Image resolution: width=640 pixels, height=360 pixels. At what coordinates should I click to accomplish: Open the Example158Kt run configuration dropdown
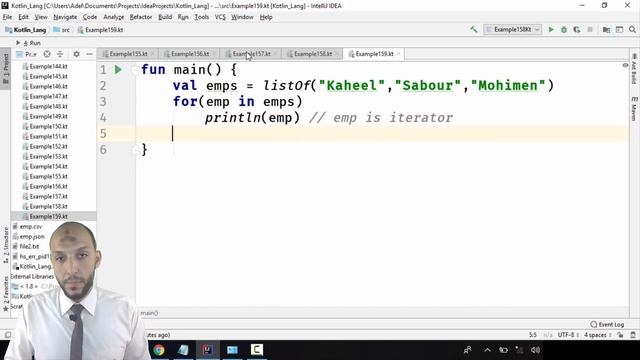point(513,29)
